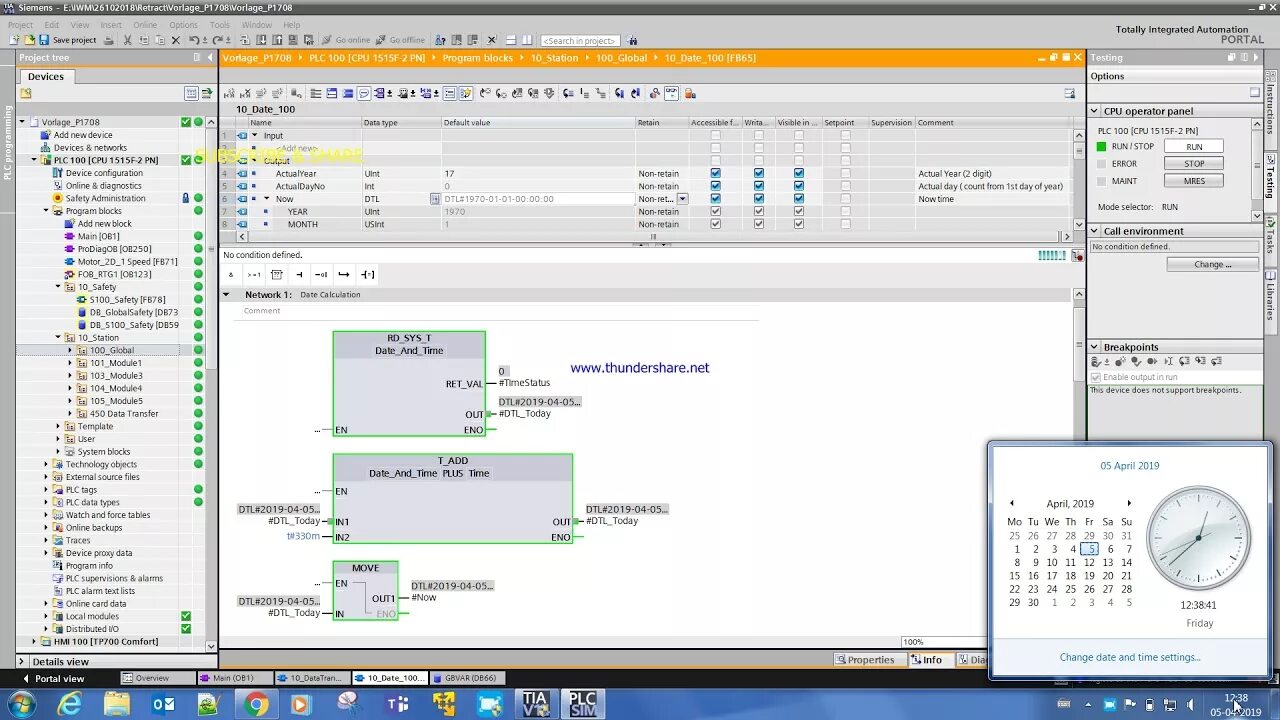1280x720 pixels.
Task: Click the STOP button in operator panel
Action: click(1194, 164)
